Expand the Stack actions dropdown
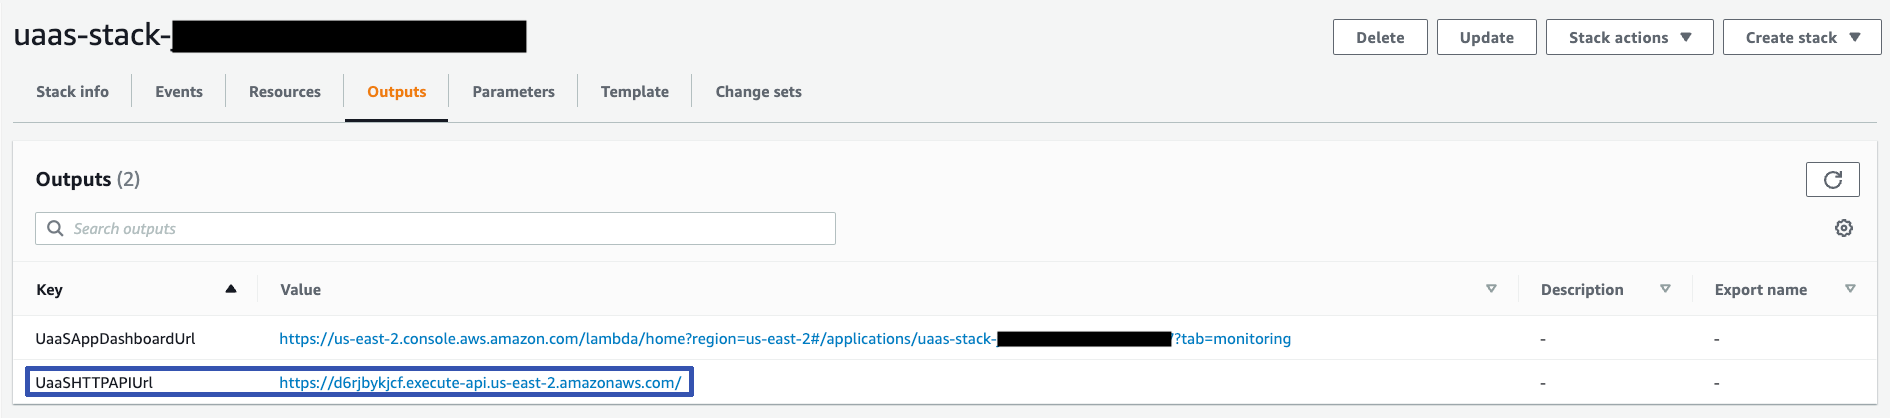 (x=1630, y=37)
